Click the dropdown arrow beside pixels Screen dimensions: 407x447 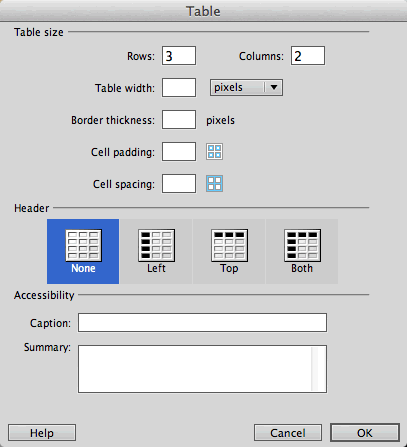point(274,88)
